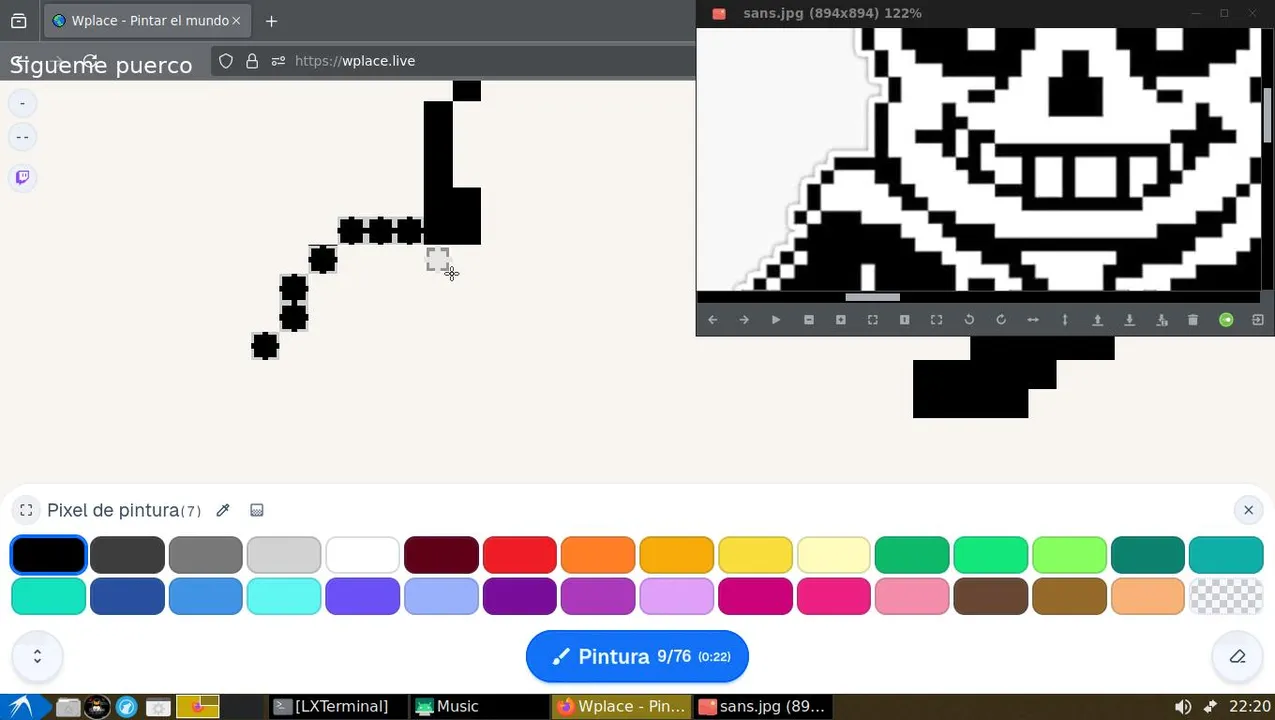The width and height of the screenshot is (1275, 720).
Task: Open Firefox list all tabs button
Action: pyautogui.click(x=18, y=20)
